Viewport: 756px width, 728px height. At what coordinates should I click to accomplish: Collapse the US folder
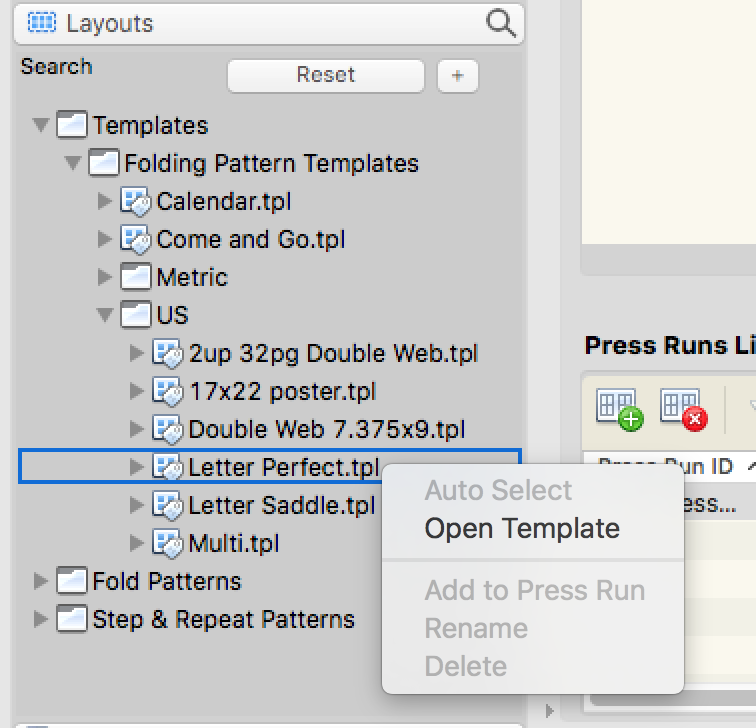pos(104,316)
